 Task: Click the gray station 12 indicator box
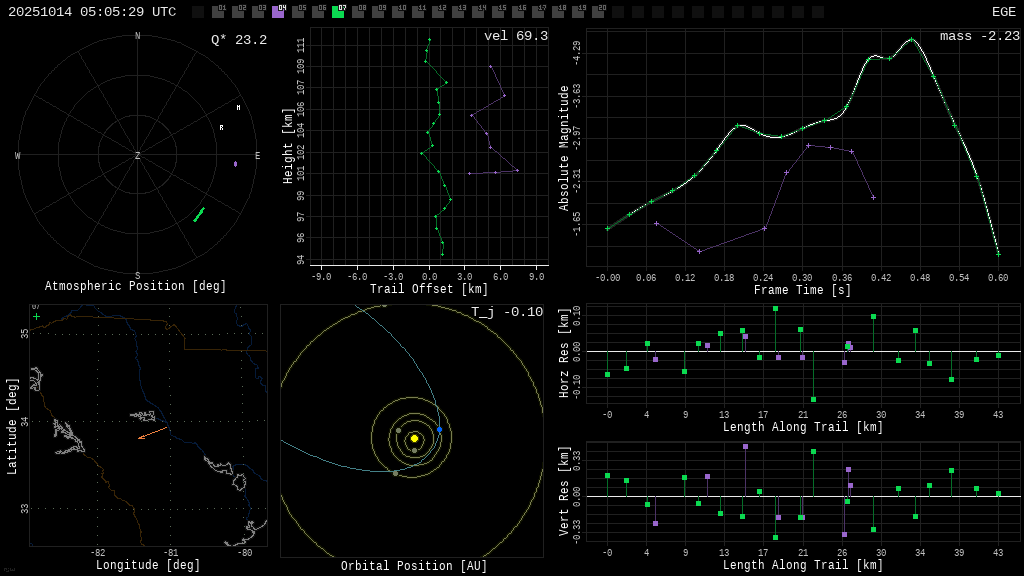438,12
